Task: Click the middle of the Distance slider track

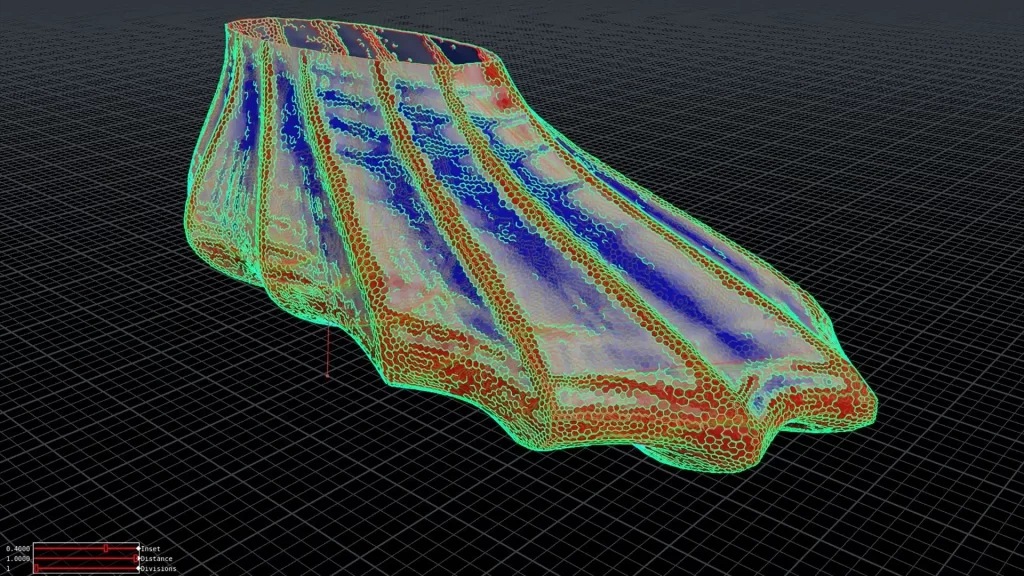Action: coord(86,558)
